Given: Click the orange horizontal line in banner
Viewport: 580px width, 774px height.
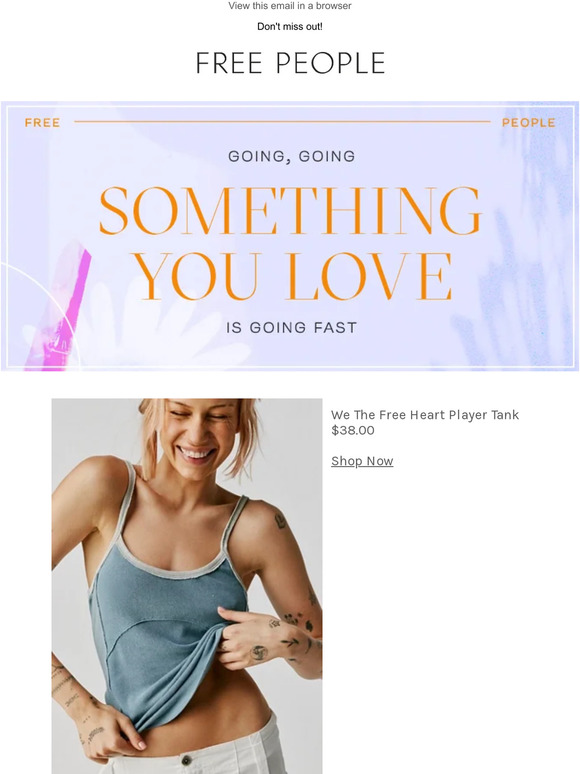Looking at the screenshot, I should coord(282,121).
